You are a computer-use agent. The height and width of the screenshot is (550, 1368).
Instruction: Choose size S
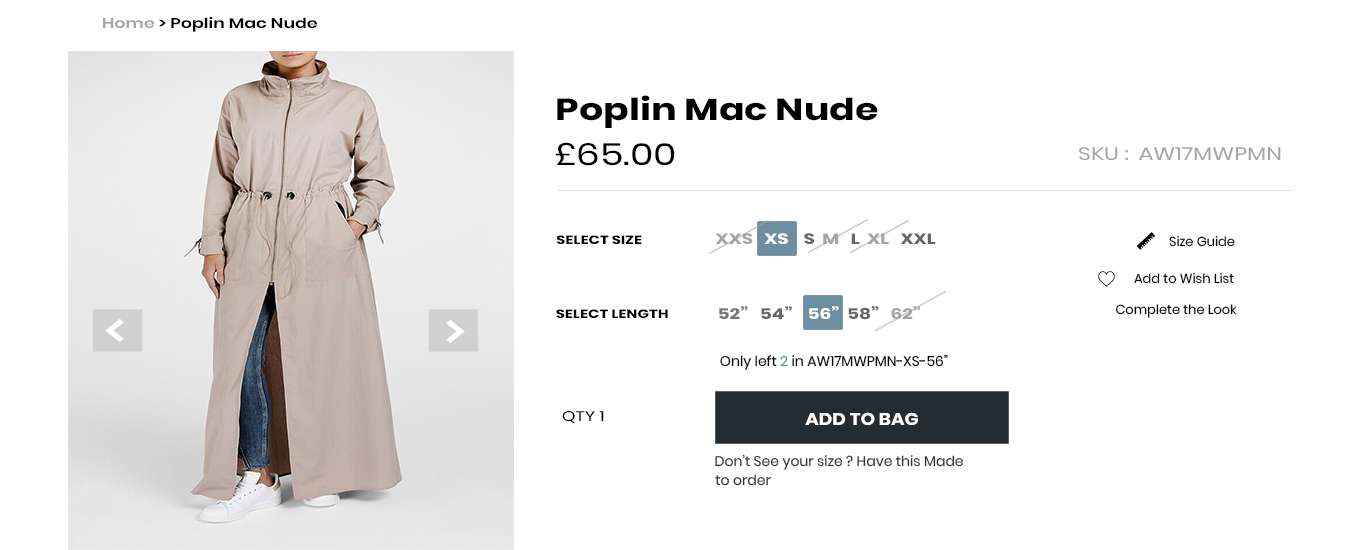point(809,239)
